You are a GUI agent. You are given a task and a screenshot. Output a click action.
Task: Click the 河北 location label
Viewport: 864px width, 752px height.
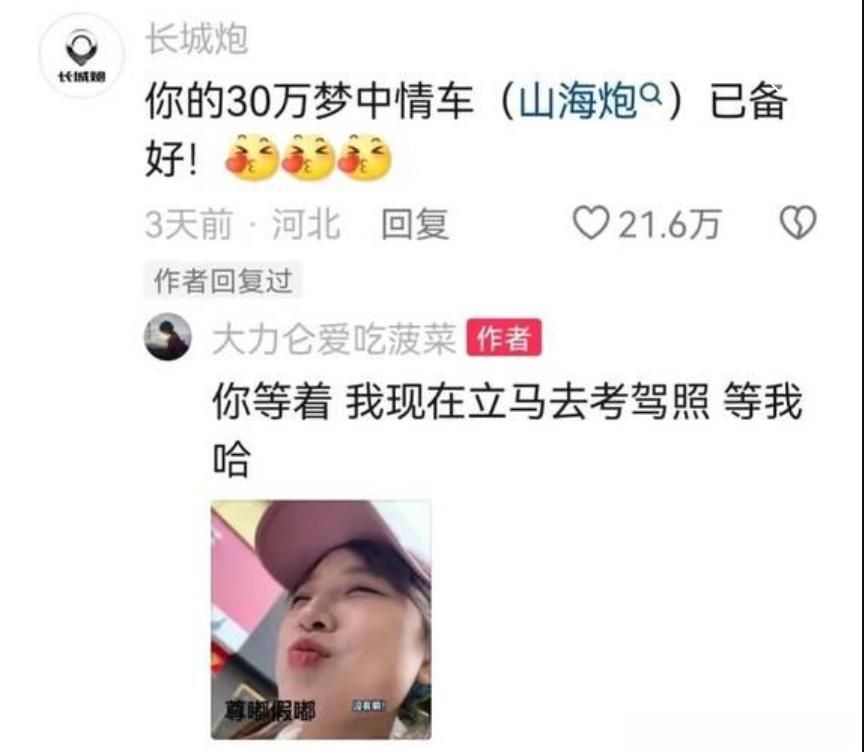[306, 224]
